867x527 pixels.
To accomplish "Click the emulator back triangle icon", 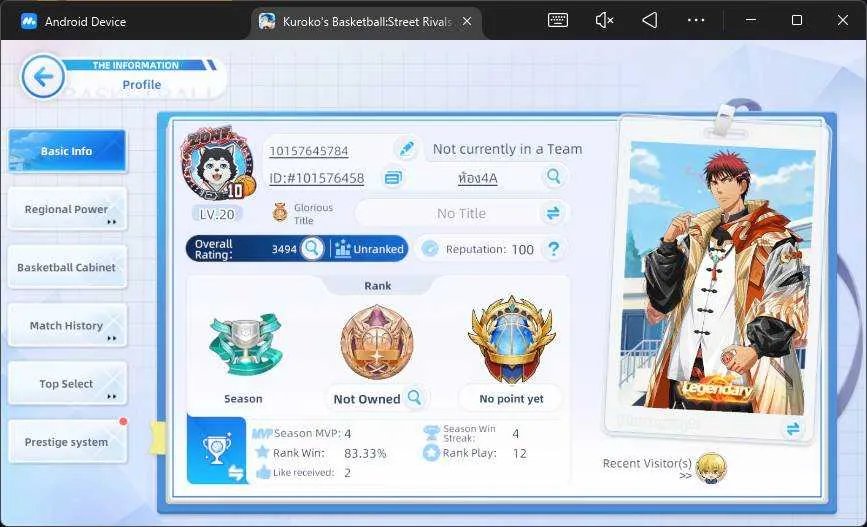I will (650, 20).
